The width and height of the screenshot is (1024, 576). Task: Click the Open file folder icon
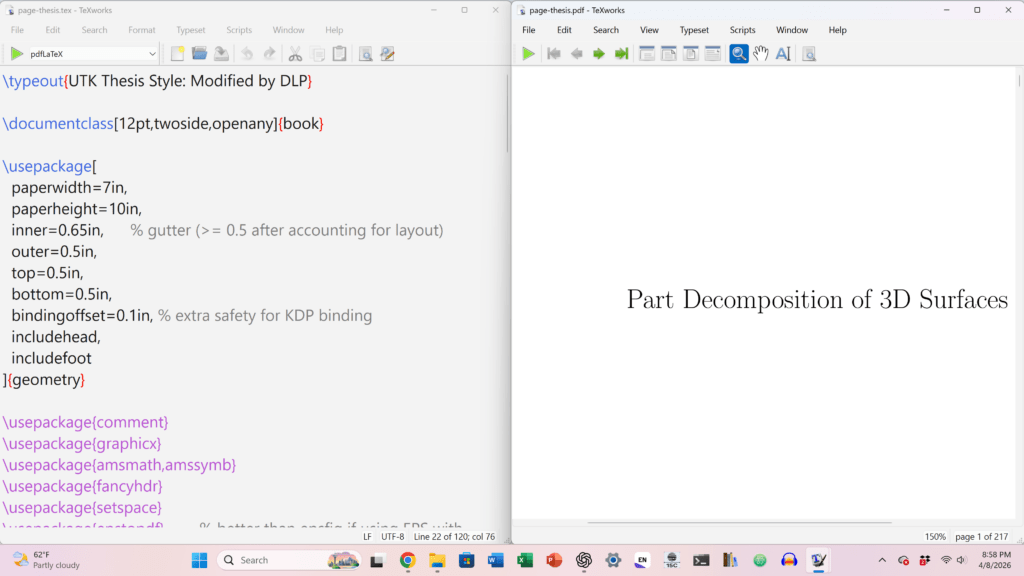click(x=199, y=54)
